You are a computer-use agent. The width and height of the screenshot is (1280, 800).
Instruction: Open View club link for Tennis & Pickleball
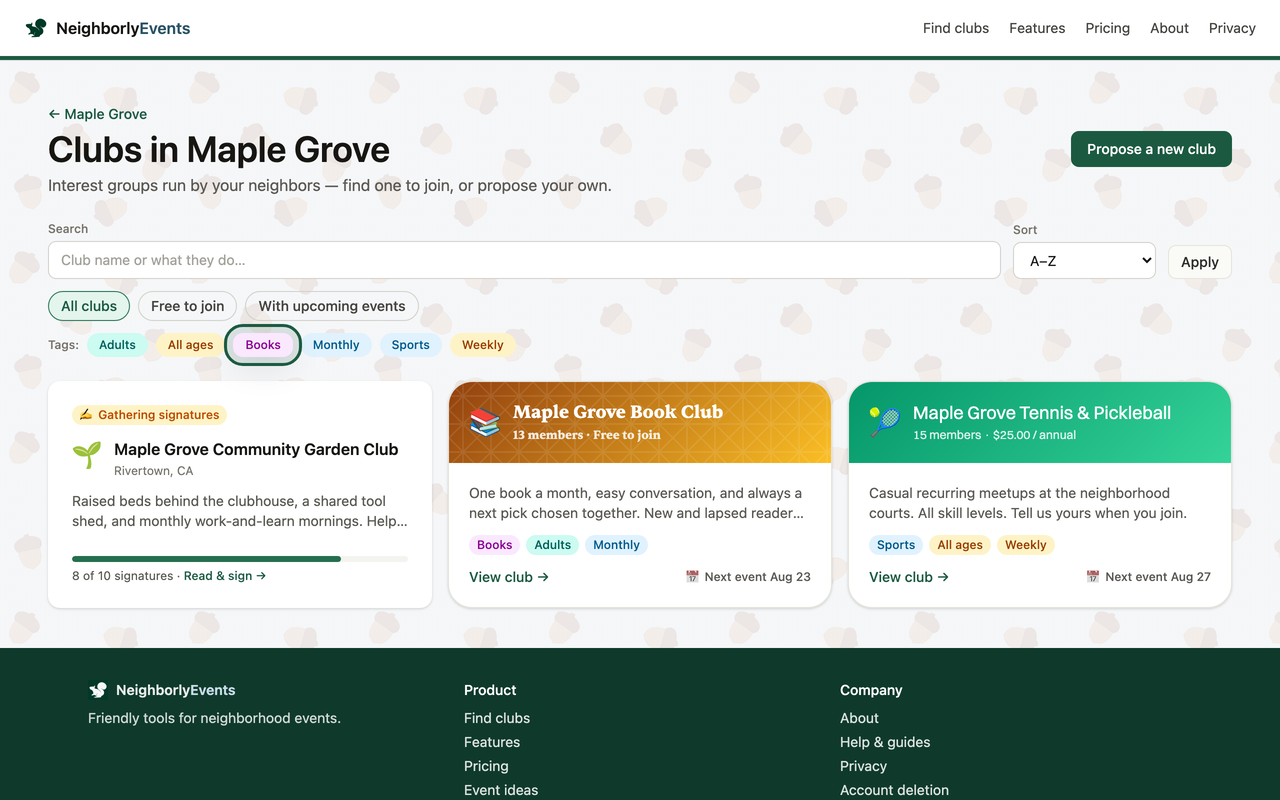(909, 577)
